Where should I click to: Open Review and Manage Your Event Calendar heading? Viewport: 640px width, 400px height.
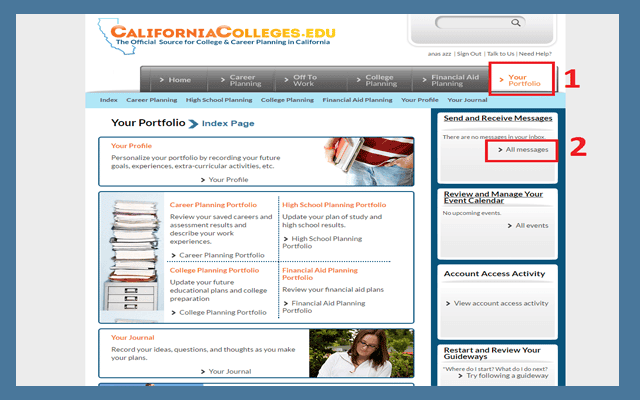493,197
